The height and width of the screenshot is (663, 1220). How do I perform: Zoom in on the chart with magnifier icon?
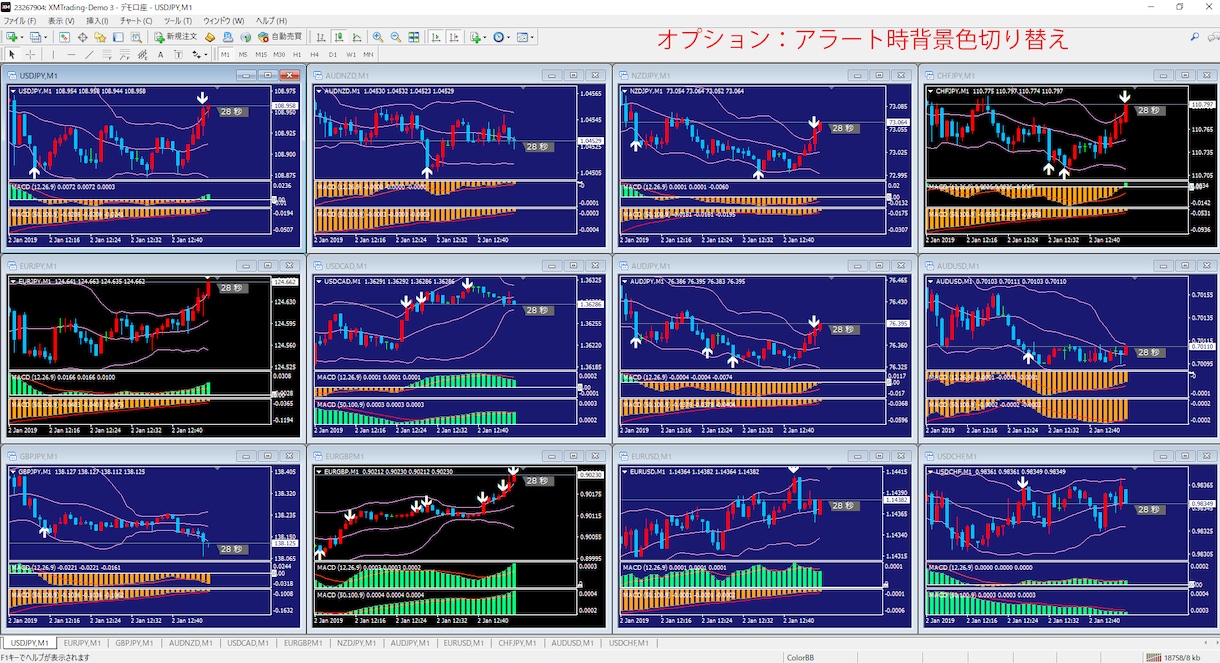point(378,37)
